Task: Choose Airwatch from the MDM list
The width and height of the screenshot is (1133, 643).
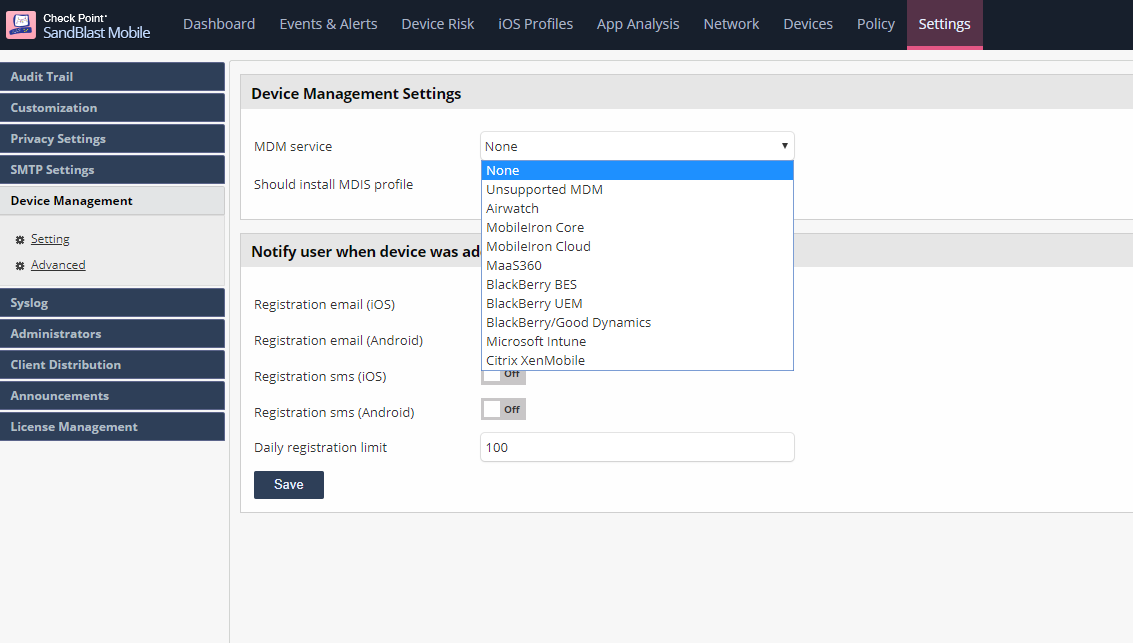Action: point(512,208)
